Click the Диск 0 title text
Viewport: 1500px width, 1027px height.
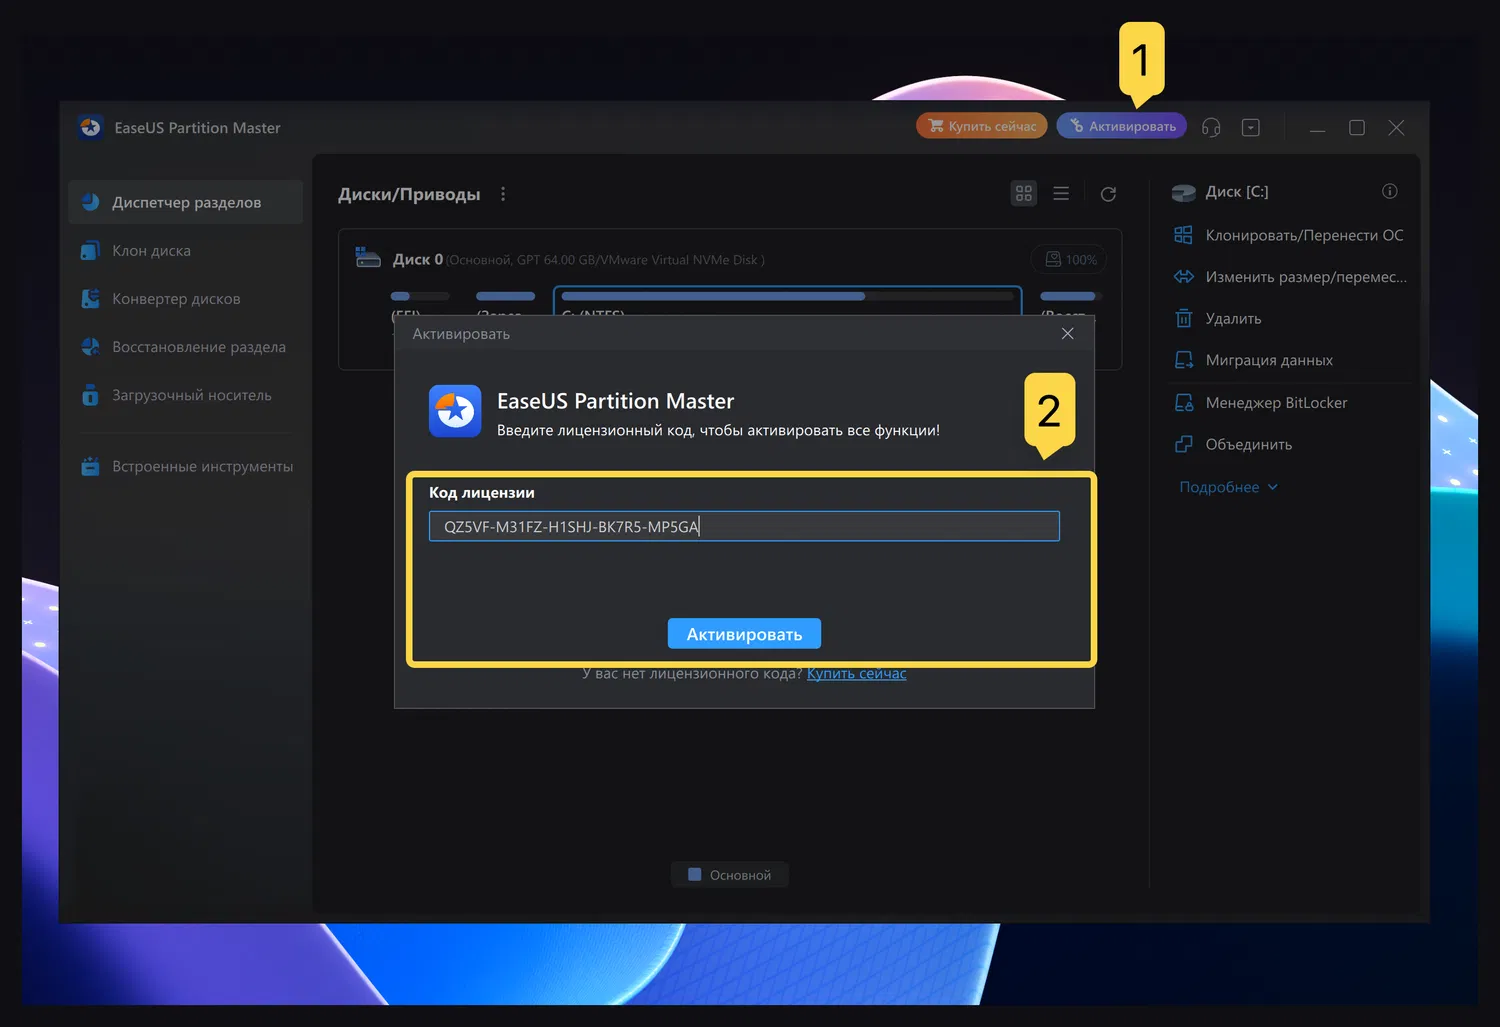pyautogui.click(x=418, y=259)
